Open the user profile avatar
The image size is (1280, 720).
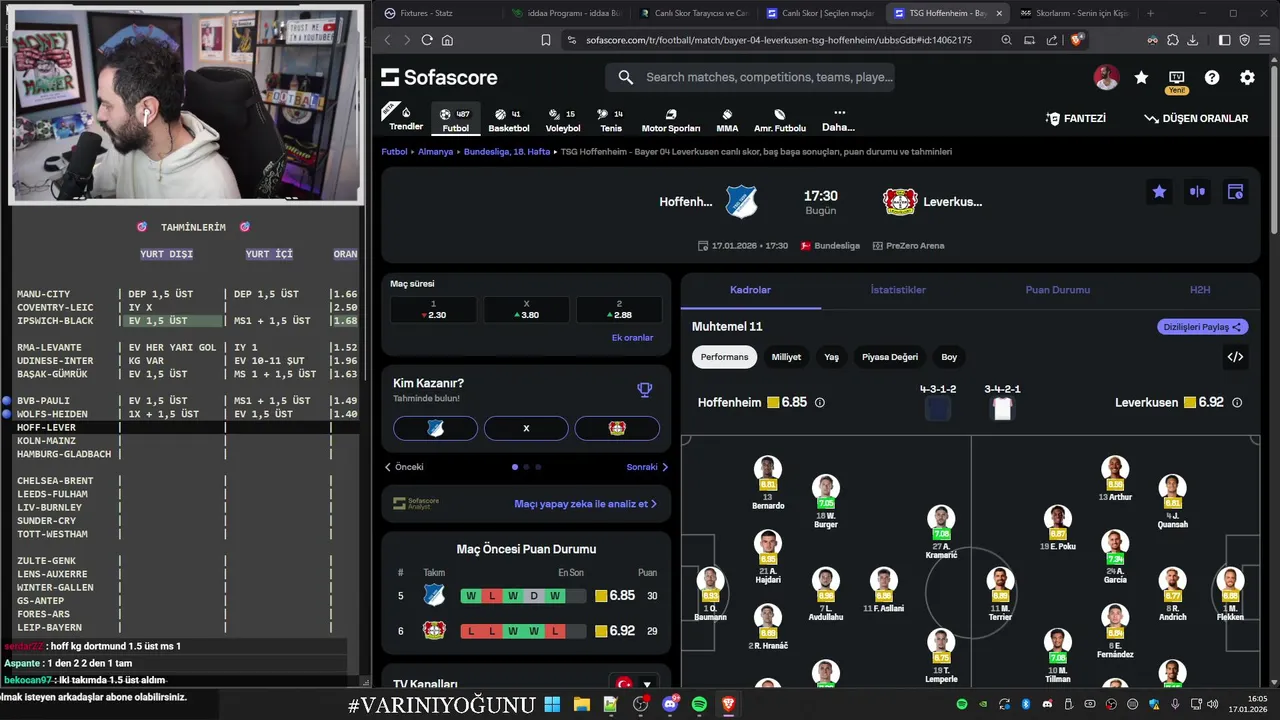1105,77
